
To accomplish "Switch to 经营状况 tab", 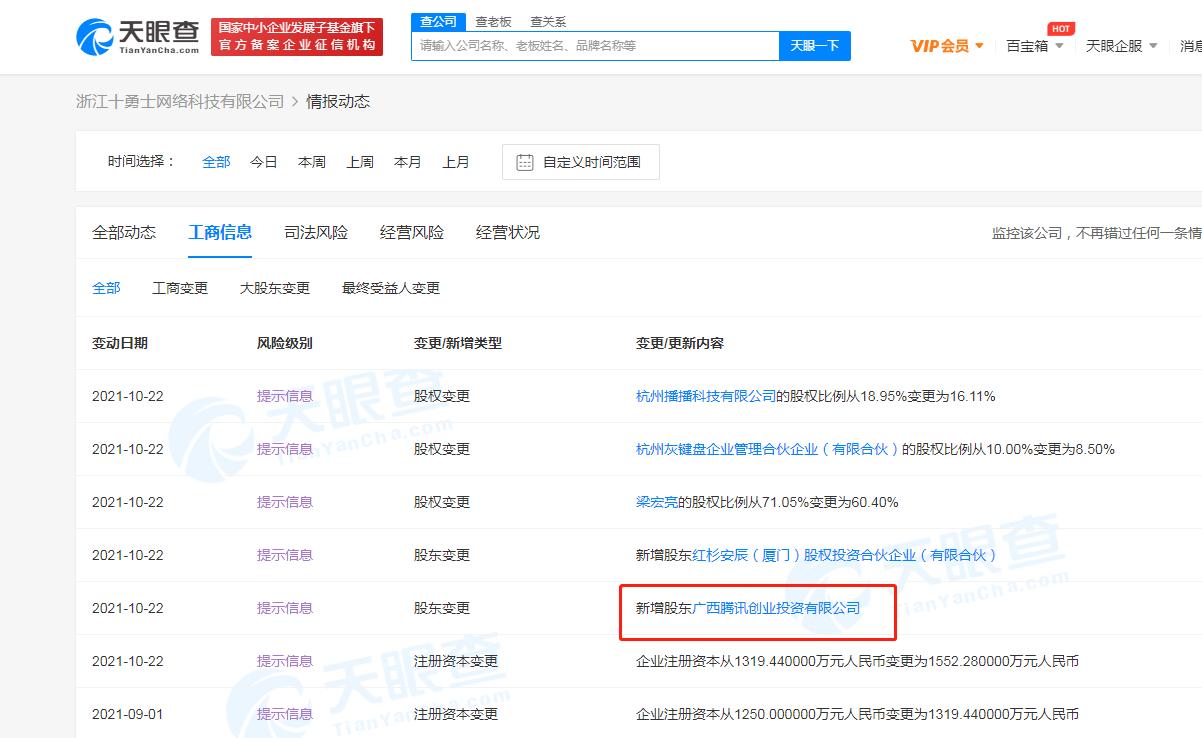I will tap(508, 232).
